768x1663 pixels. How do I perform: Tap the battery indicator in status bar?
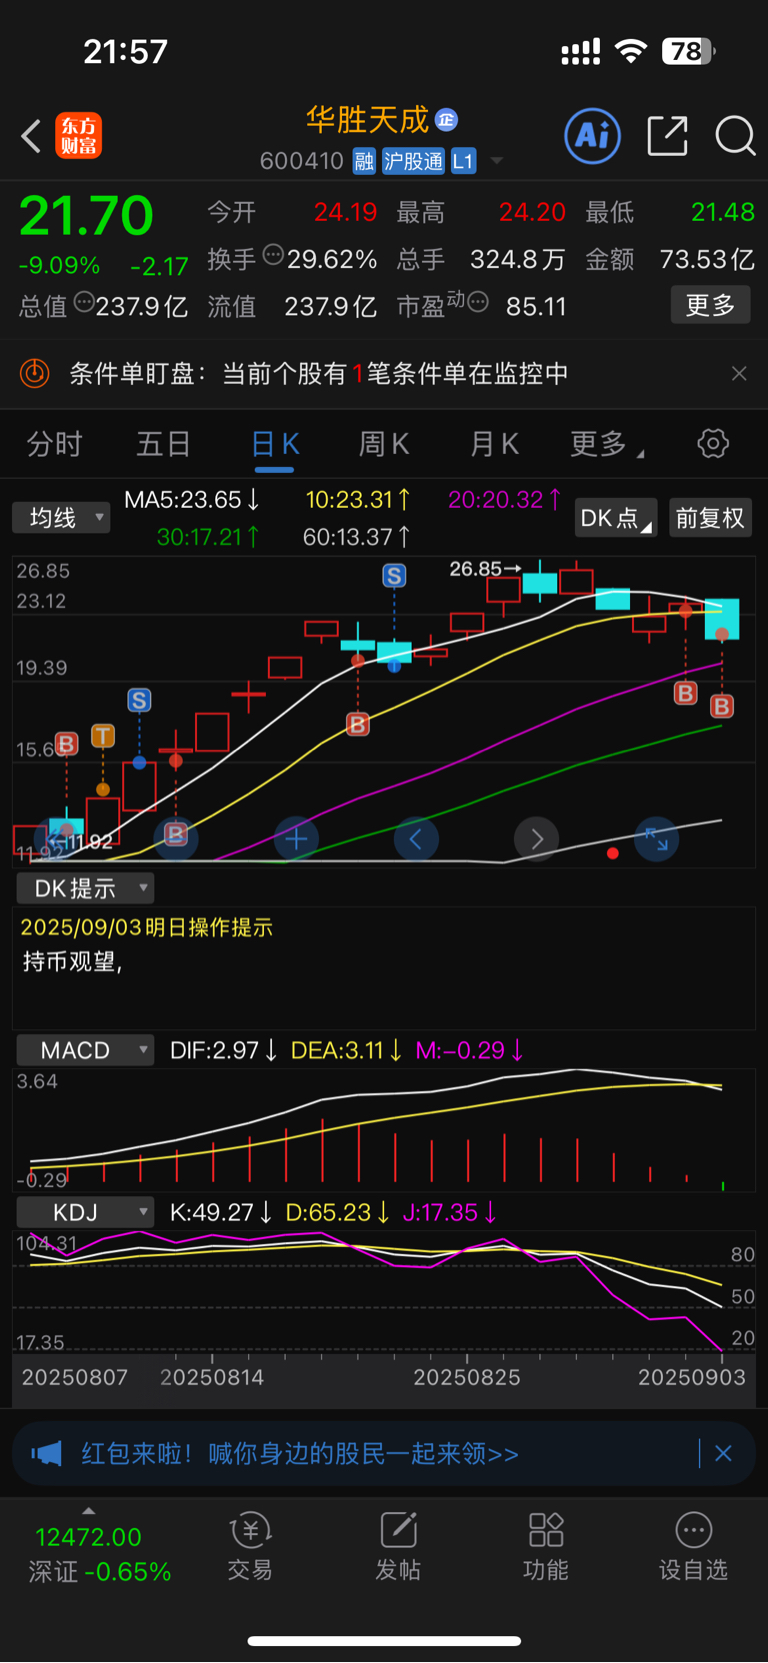click(689, 50)
